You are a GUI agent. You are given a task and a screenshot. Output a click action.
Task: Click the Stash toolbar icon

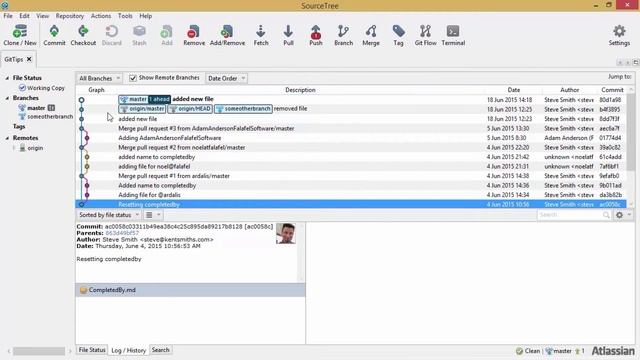click(x=139, y=35)
